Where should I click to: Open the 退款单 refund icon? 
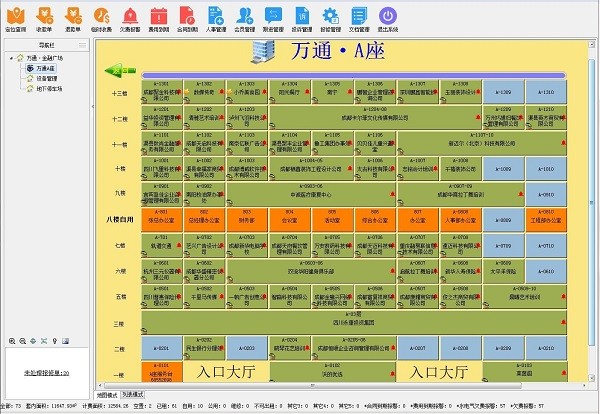pos(73,16)
